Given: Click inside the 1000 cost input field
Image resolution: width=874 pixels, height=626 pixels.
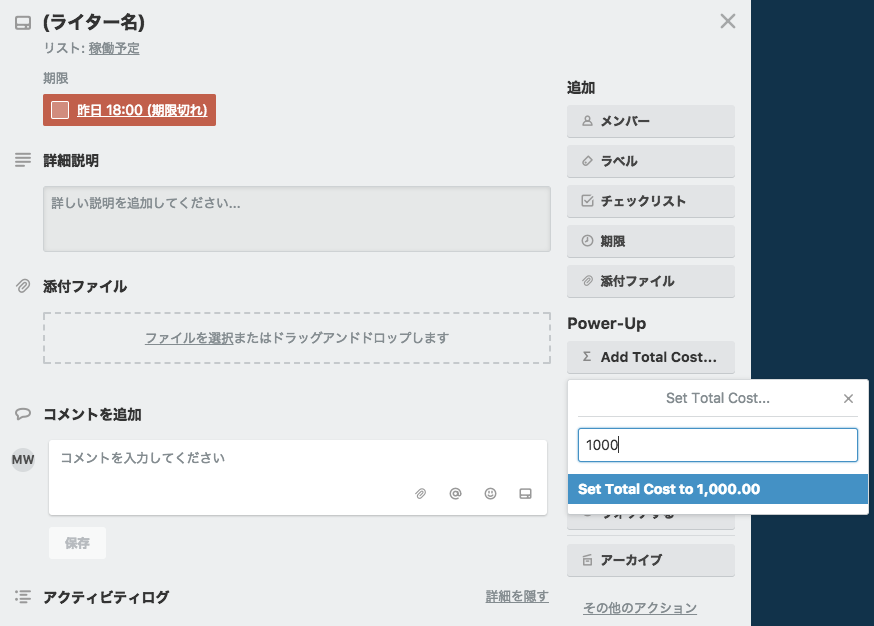Looking at the screenshot, I should click(x=717, y=444).
